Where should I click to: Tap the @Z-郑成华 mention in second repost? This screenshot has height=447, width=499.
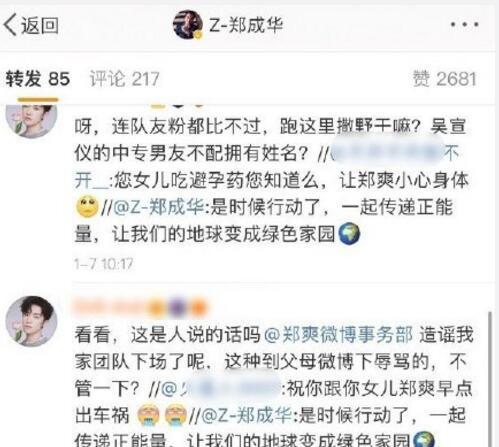tap(247, 415)
